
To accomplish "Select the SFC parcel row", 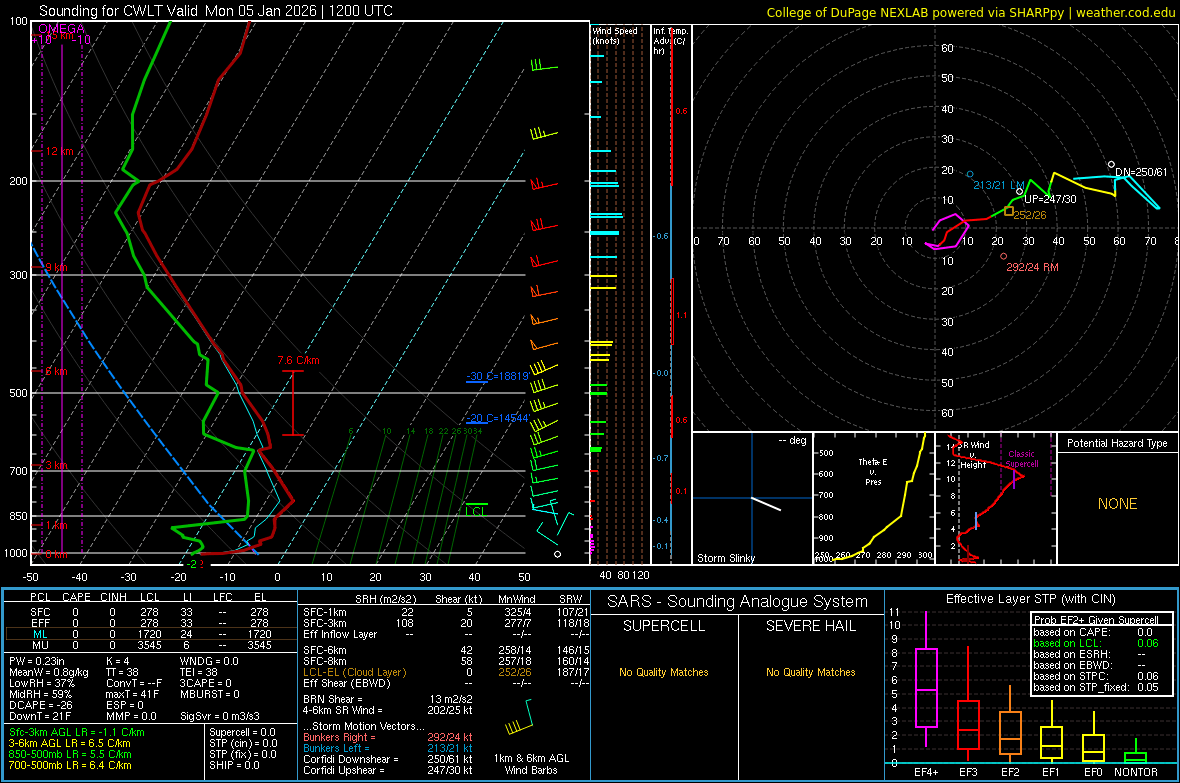I will tap(150, 612).
